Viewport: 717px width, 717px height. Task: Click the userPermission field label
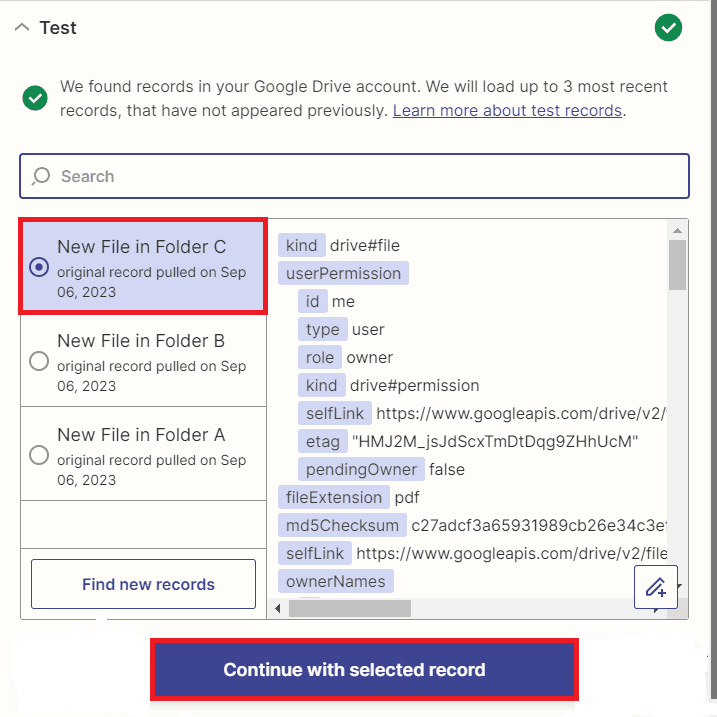coord(343,273)
